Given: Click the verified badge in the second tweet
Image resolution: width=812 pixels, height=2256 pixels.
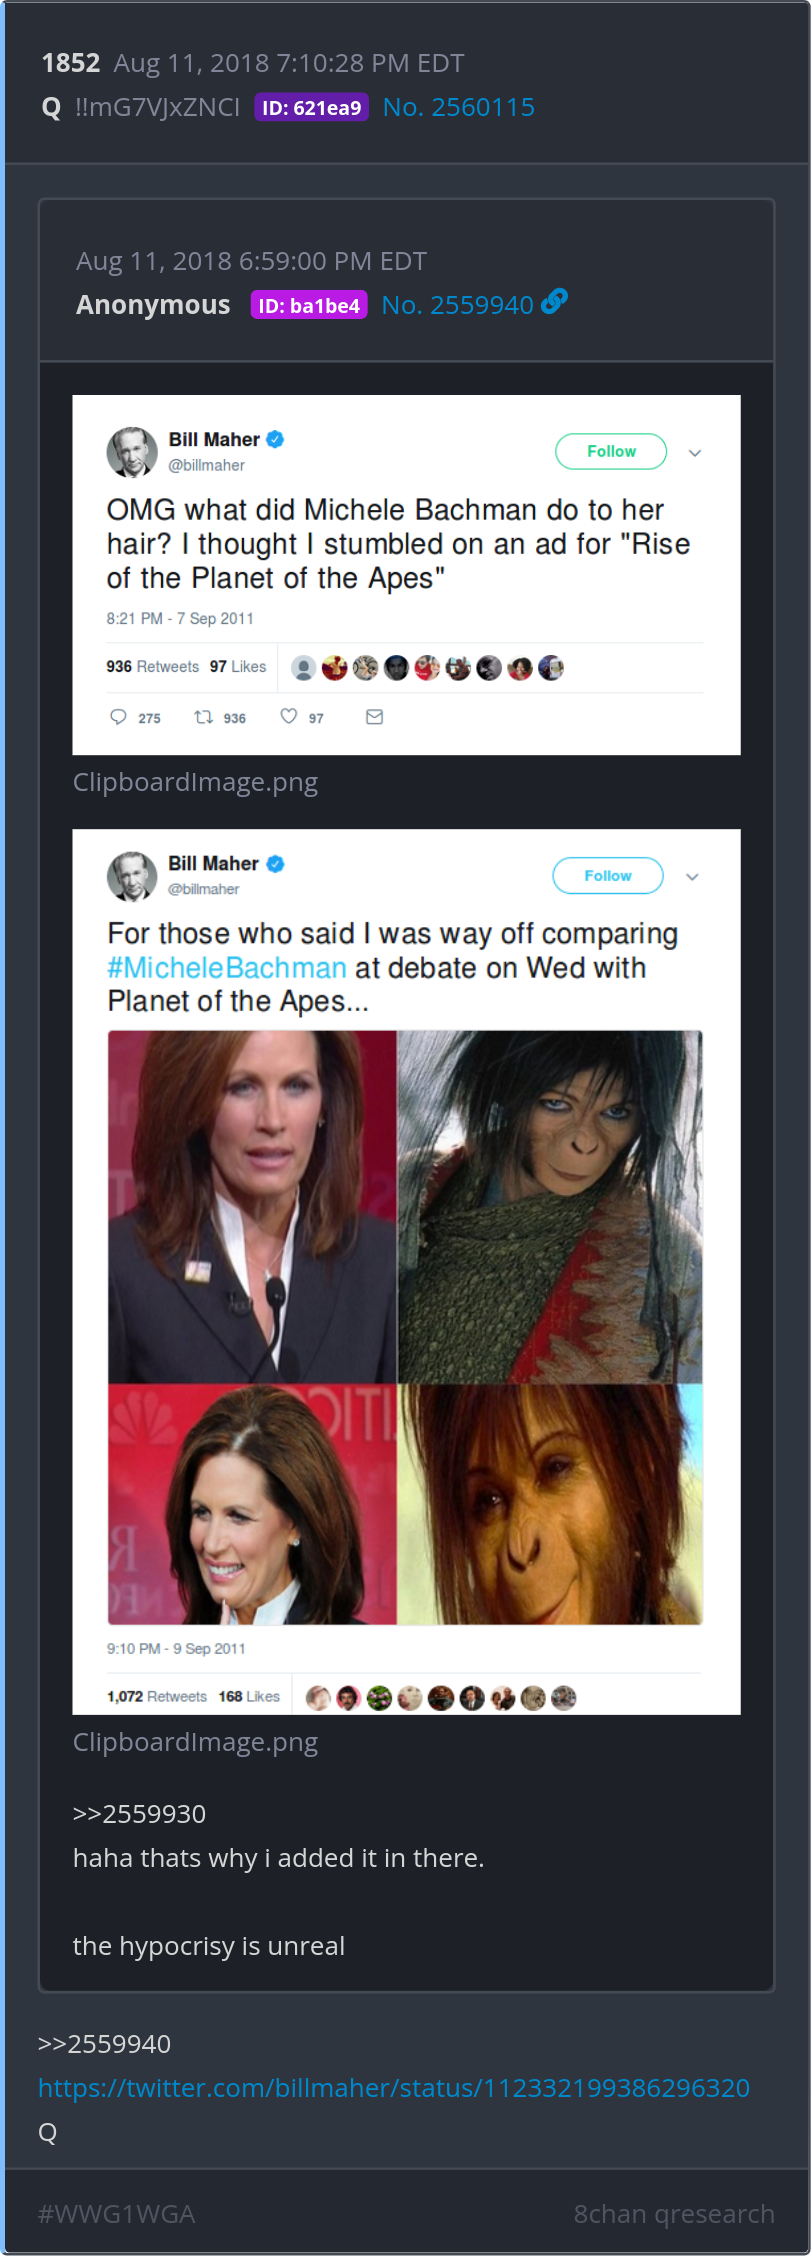Looking at the screenshot, I should pyautogui.click(x=275, y=864).
